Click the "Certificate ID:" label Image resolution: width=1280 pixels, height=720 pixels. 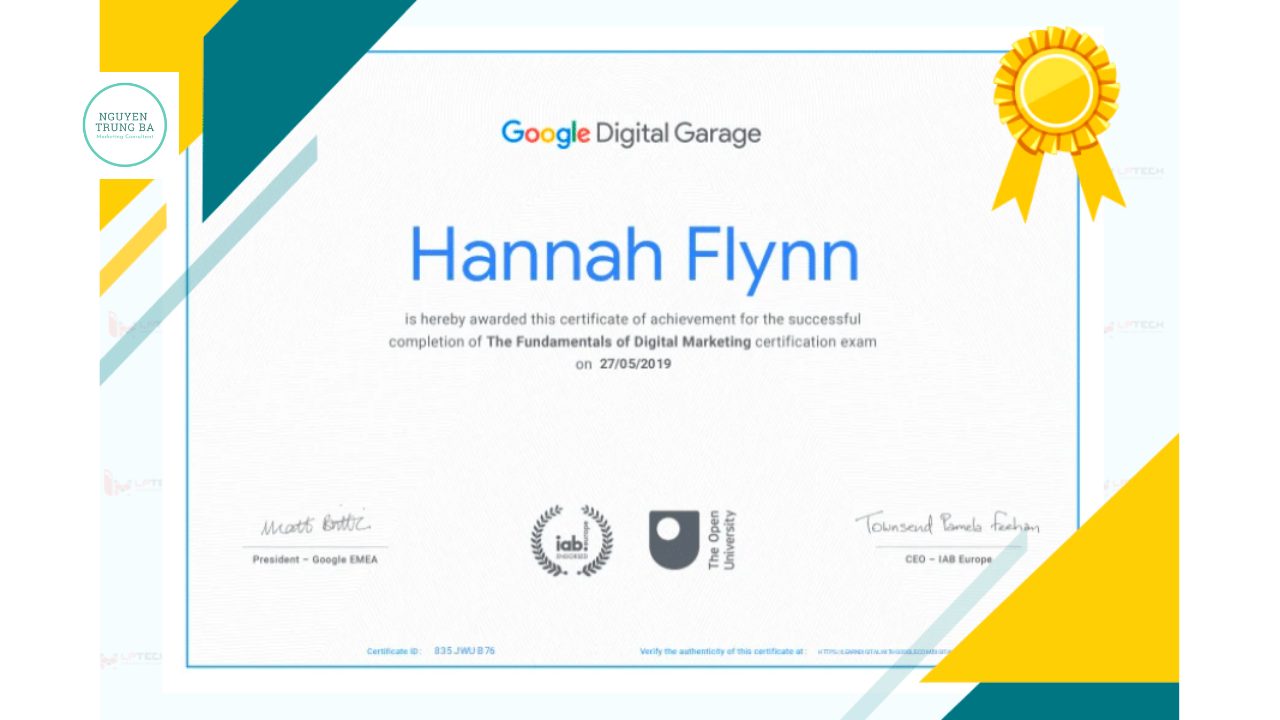click(394, 651)
